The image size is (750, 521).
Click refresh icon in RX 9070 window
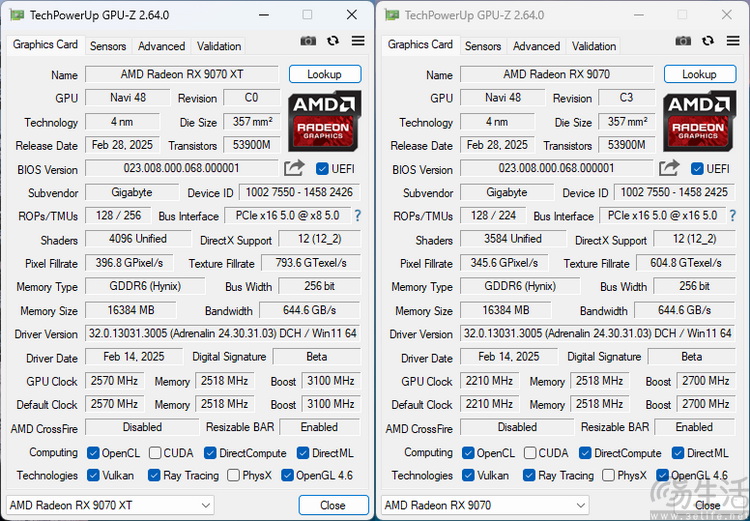(708, 41)
